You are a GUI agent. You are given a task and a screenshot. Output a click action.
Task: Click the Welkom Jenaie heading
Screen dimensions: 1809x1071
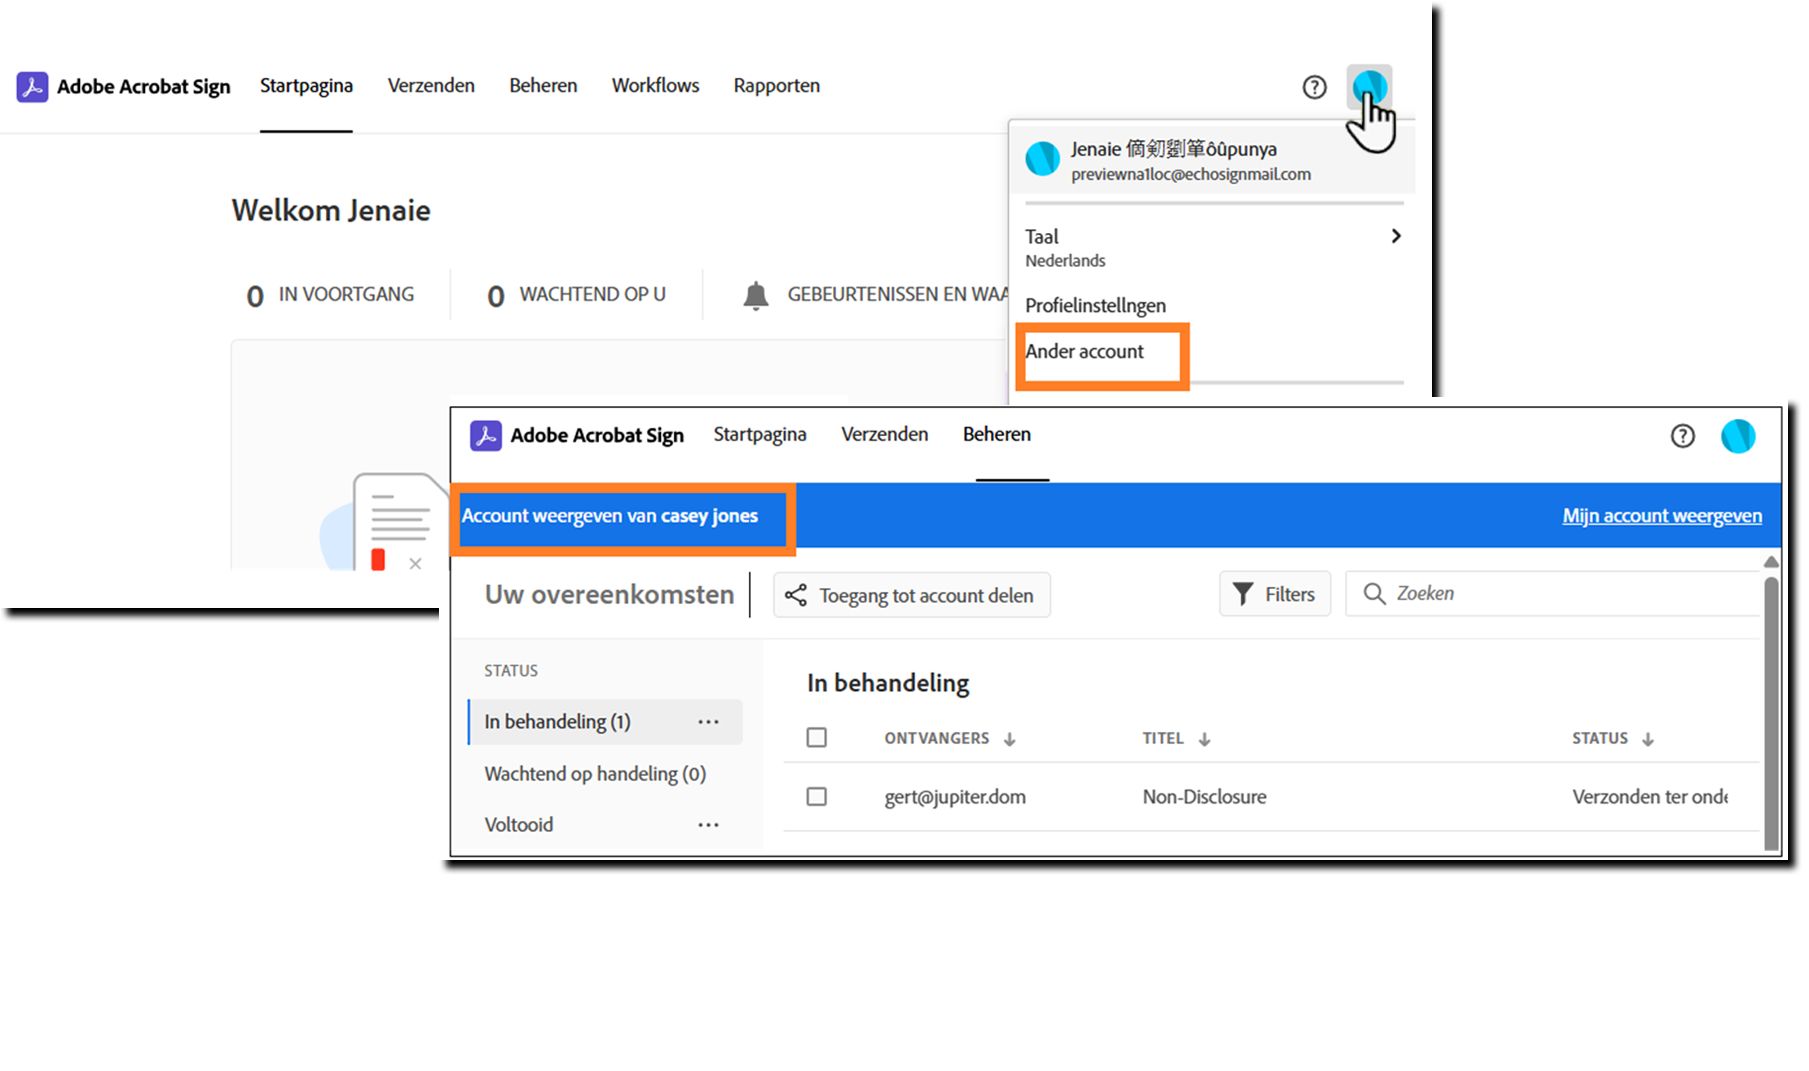[331, 211]
